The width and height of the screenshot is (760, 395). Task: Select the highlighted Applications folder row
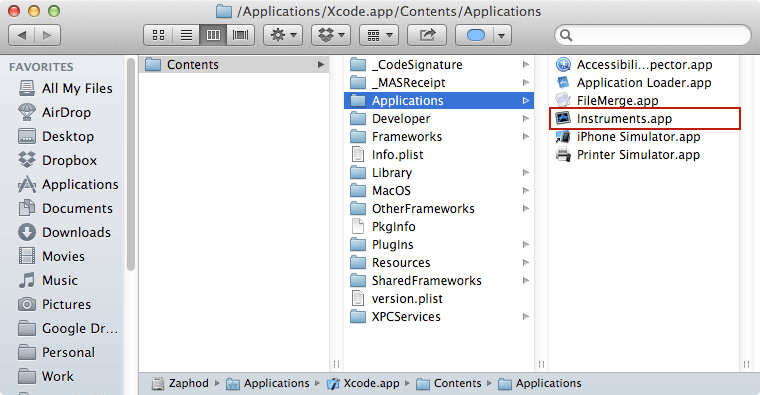(439, 100)
